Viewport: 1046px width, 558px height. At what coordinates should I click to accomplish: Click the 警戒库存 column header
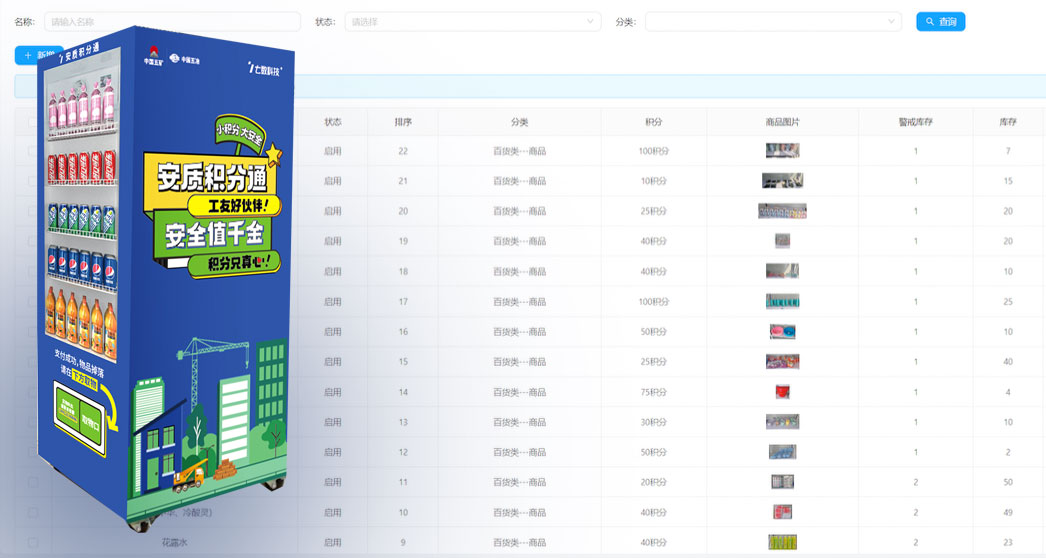point(915,122)
